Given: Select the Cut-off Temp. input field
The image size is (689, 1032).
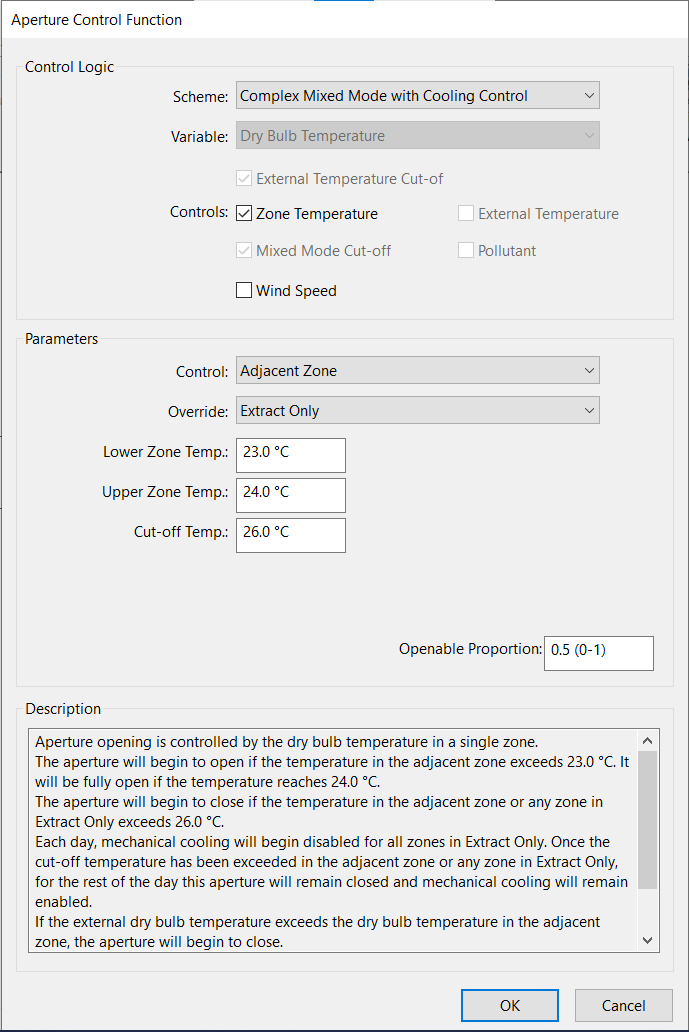Looking at the screenshot, I should click(x=291, y=535).
